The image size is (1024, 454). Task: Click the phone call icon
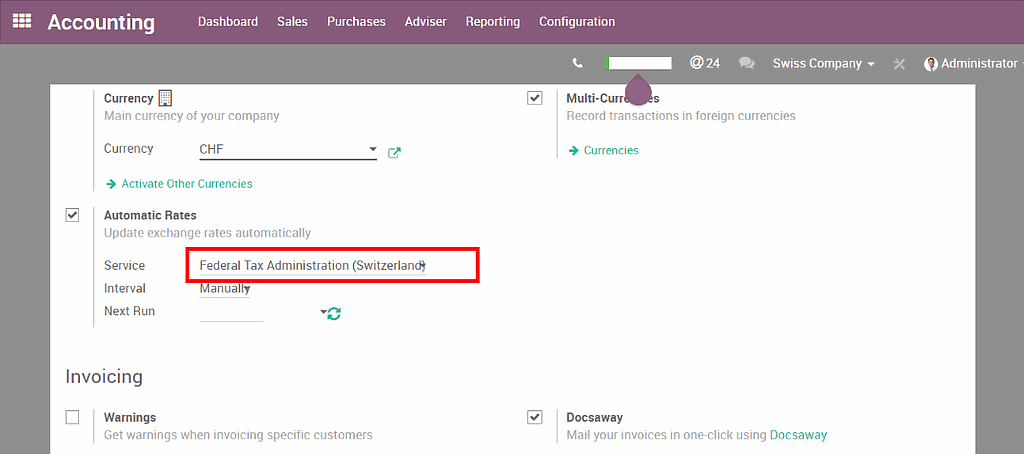tap(577, 63)
